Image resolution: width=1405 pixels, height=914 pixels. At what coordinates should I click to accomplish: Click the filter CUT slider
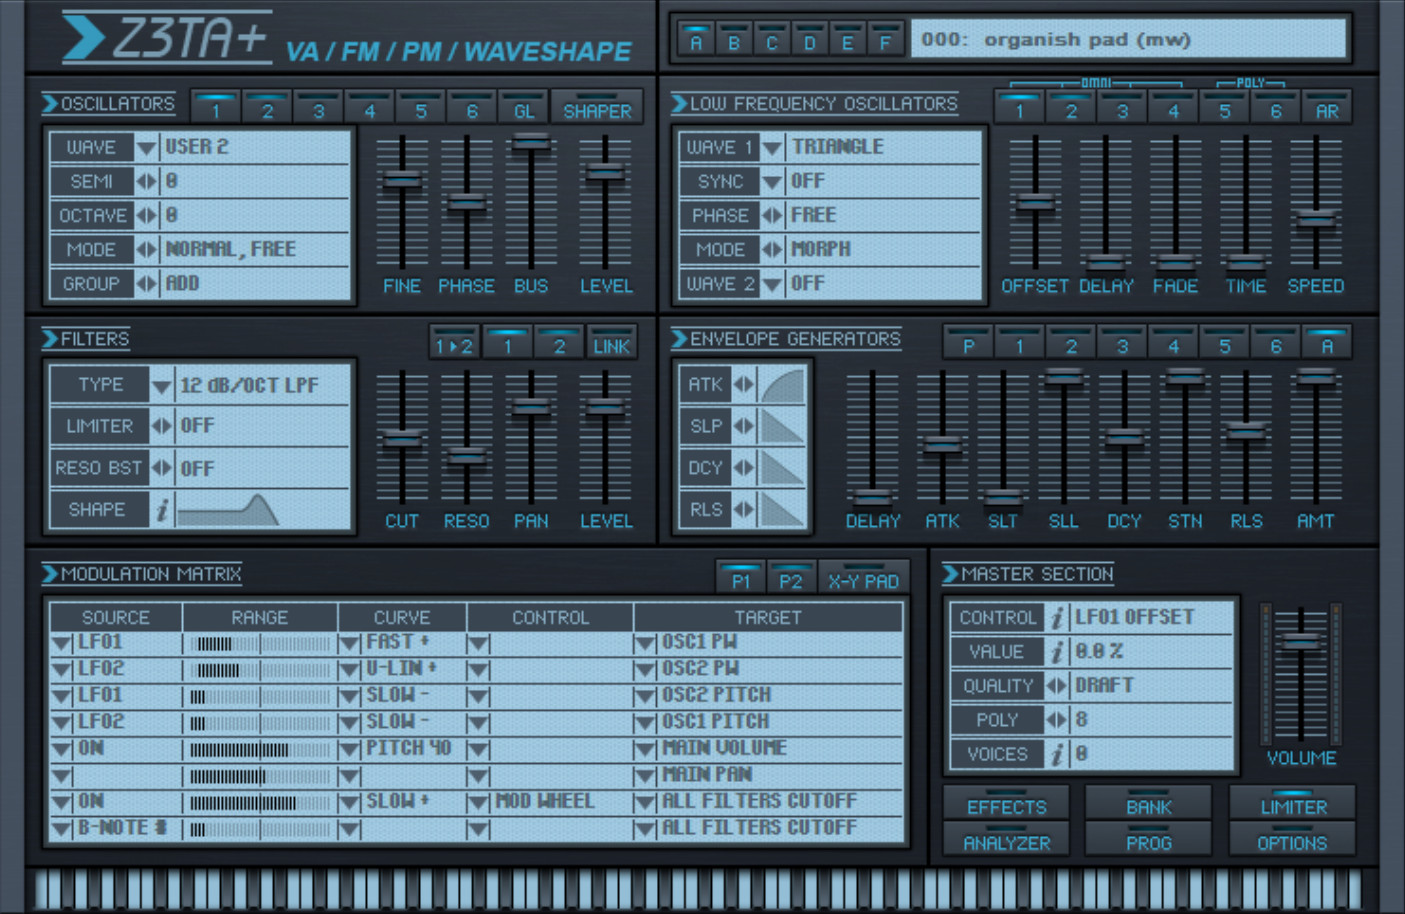tap(402, 438)
